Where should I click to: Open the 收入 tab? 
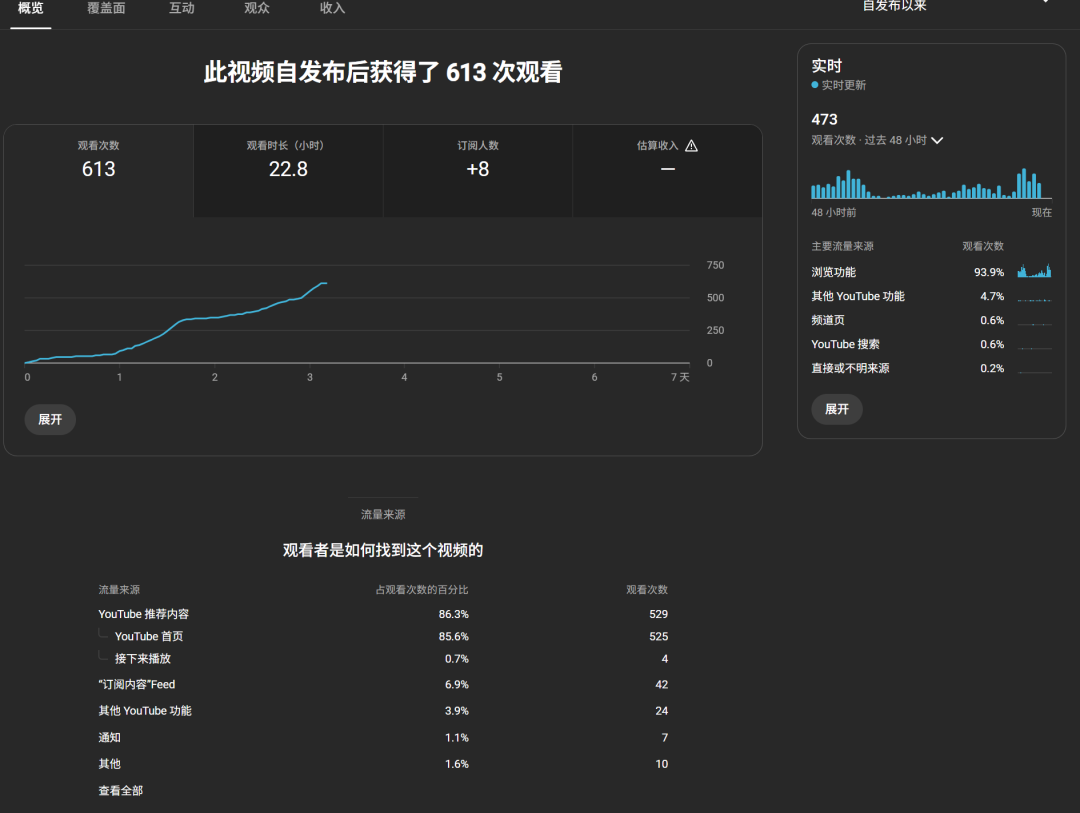click(x=331, y=8)
